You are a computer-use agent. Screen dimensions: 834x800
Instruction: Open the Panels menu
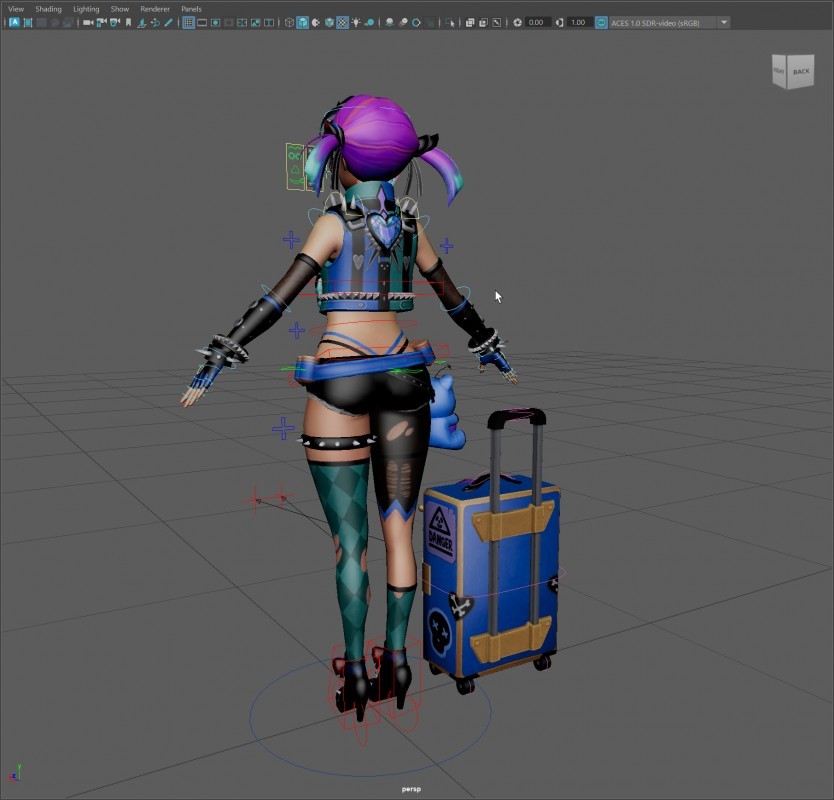coord(191,9)
